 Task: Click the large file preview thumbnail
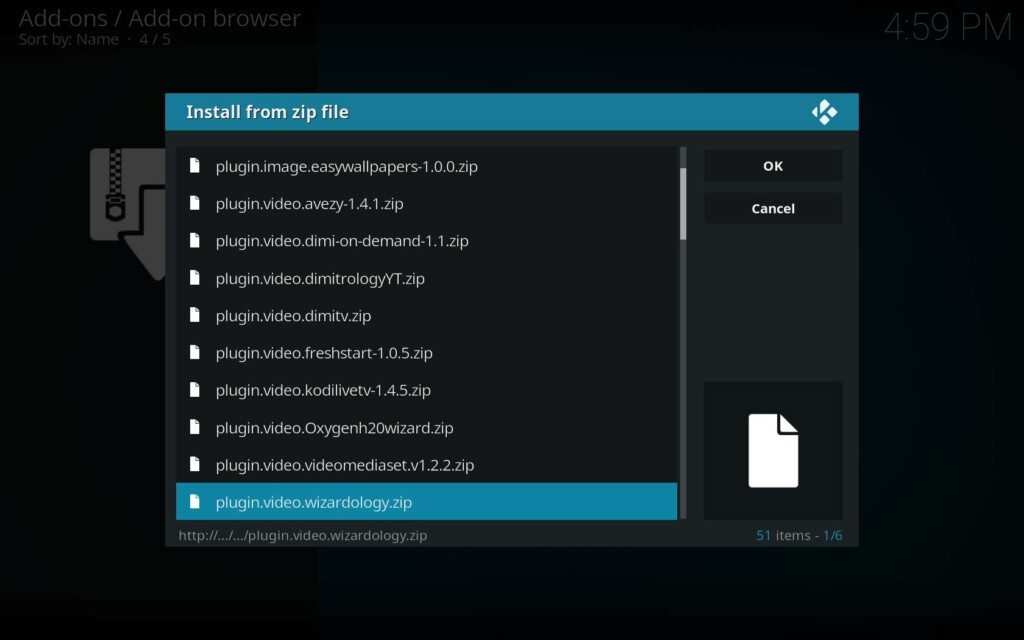pyautogui.click(x=773, y=451)
